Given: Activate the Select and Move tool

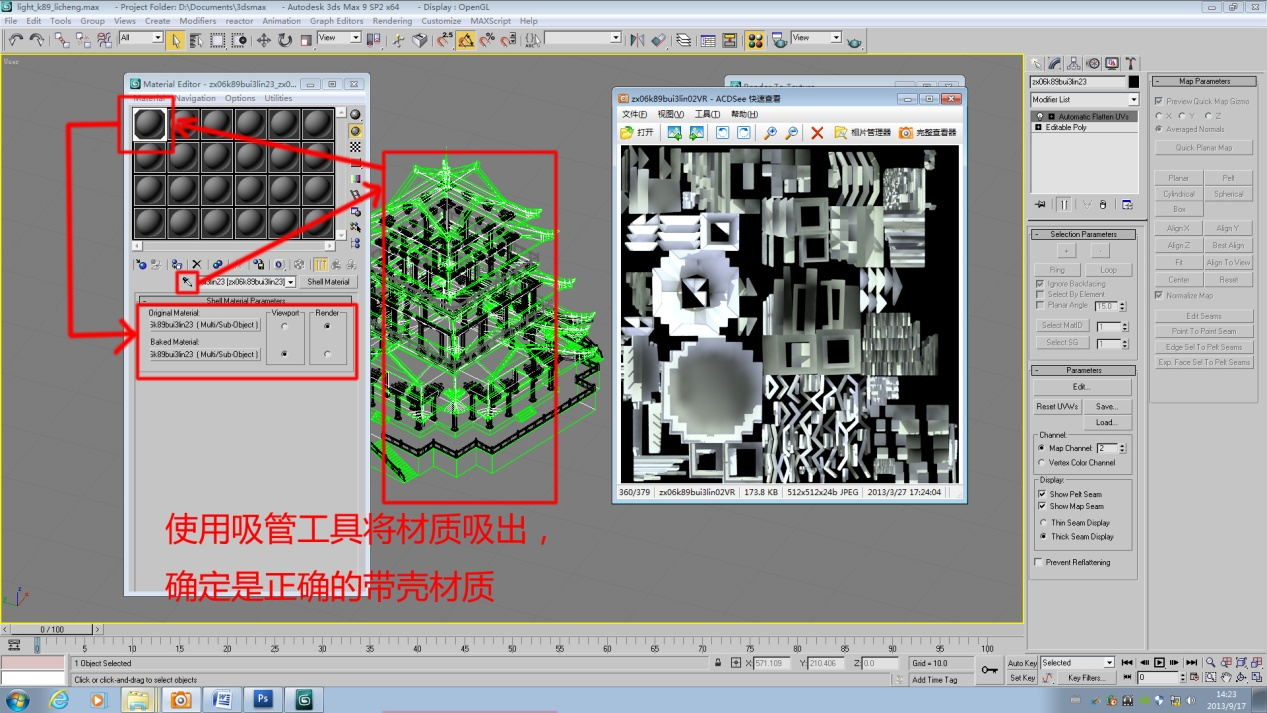Looking at the screenshot, I should [x=264, y=40].
